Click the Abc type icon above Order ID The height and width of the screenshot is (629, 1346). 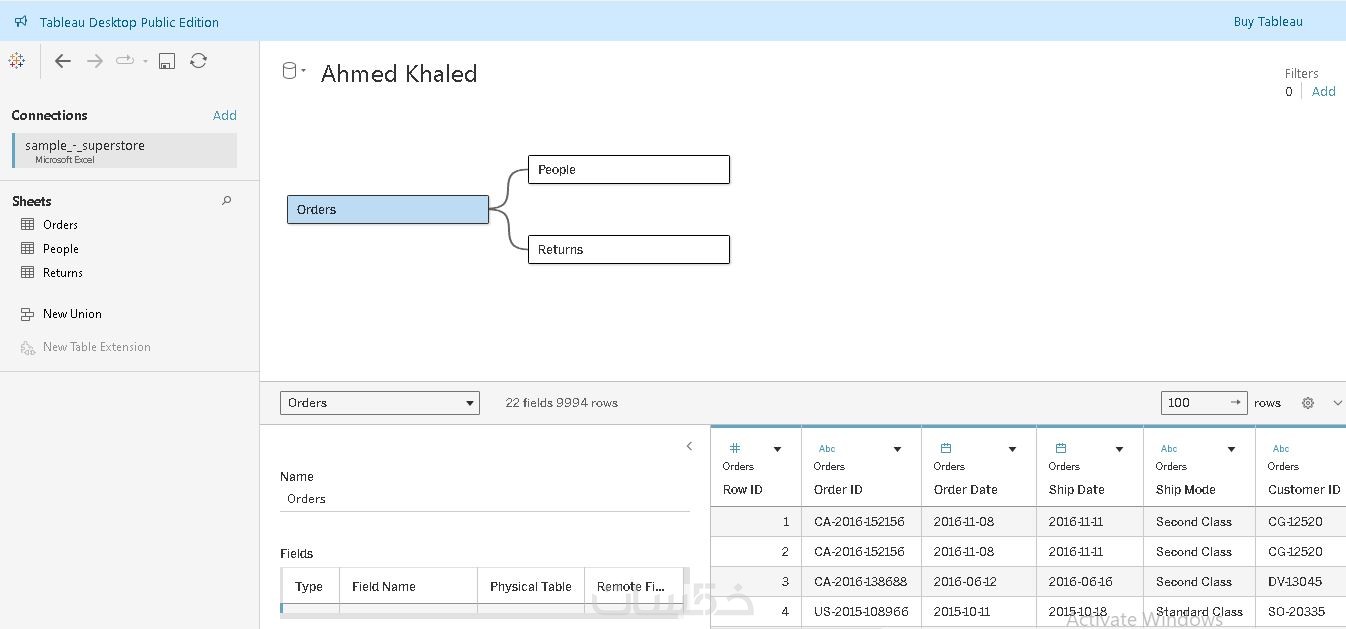point(827,449)
